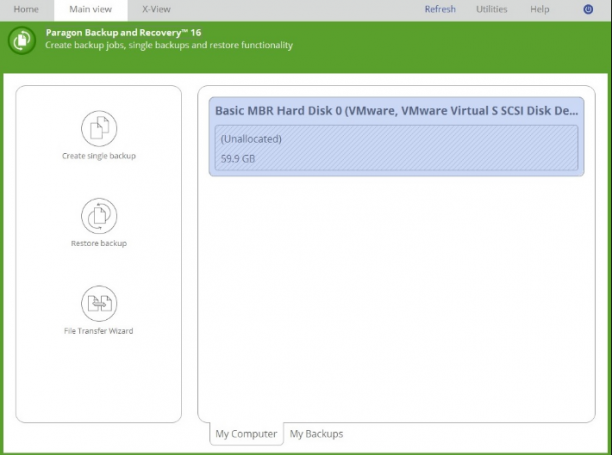The width and height of the screenshot is (612, 455).
Task: Click the File Transfer Wizard label
Action: click(99, 331)
